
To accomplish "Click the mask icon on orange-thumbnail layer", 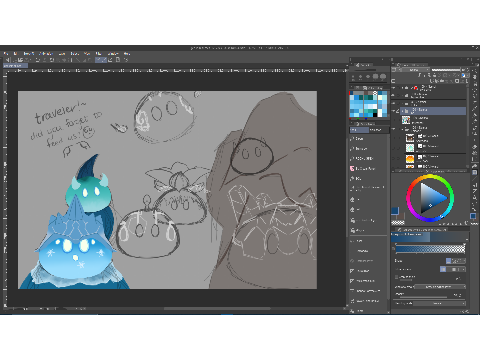I will tap(420, 156).
